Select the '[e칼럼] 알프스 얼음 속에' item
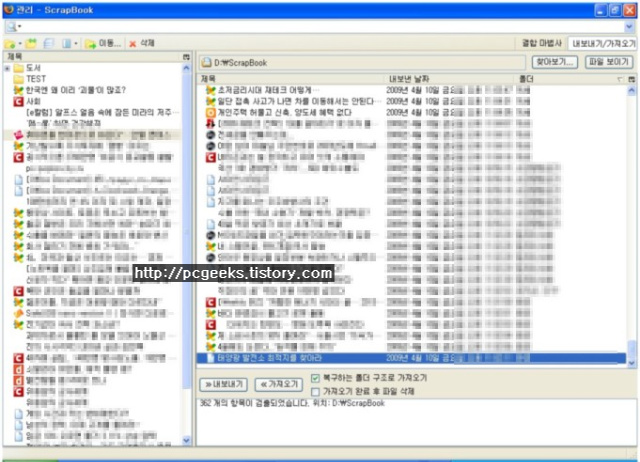Image resolution: width=640 pixels, height=462 pixels. pos(102,112)
